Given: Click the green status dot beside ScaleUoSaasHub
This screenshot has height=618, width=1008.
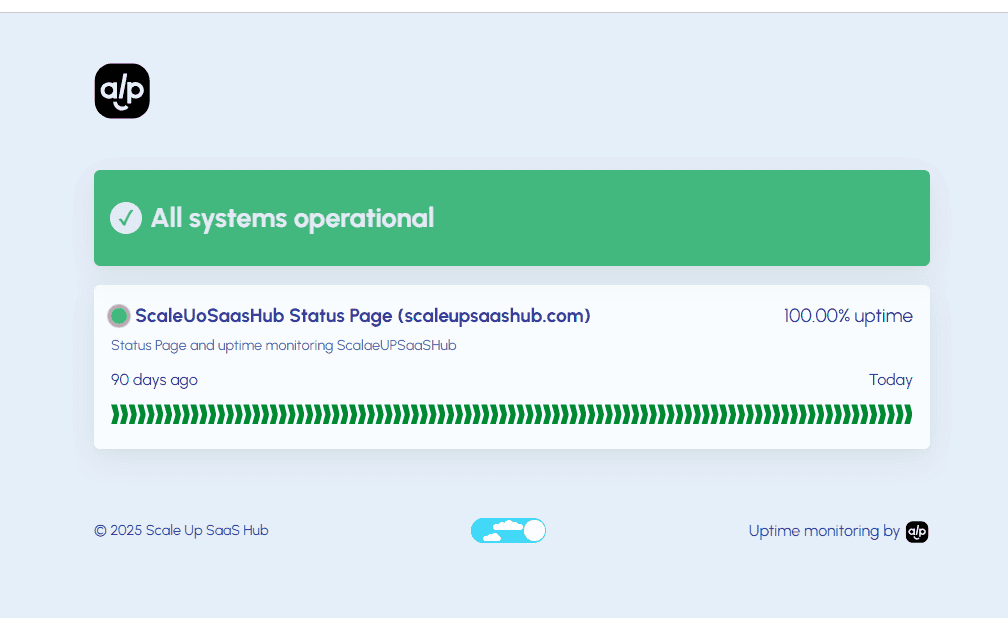Looking at the screenshot, I should (x=119, y=316).
